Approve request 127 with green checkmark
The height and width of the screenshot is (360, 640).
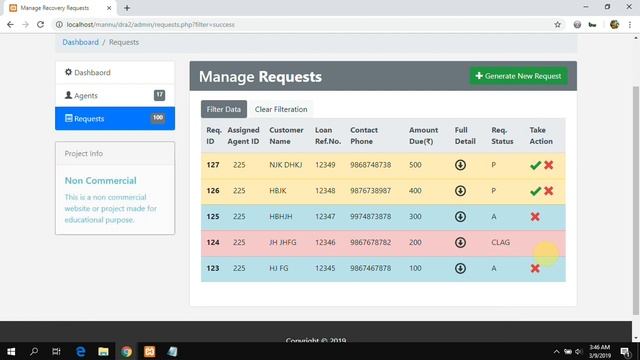pyautogui.click(x=535, y=165)
